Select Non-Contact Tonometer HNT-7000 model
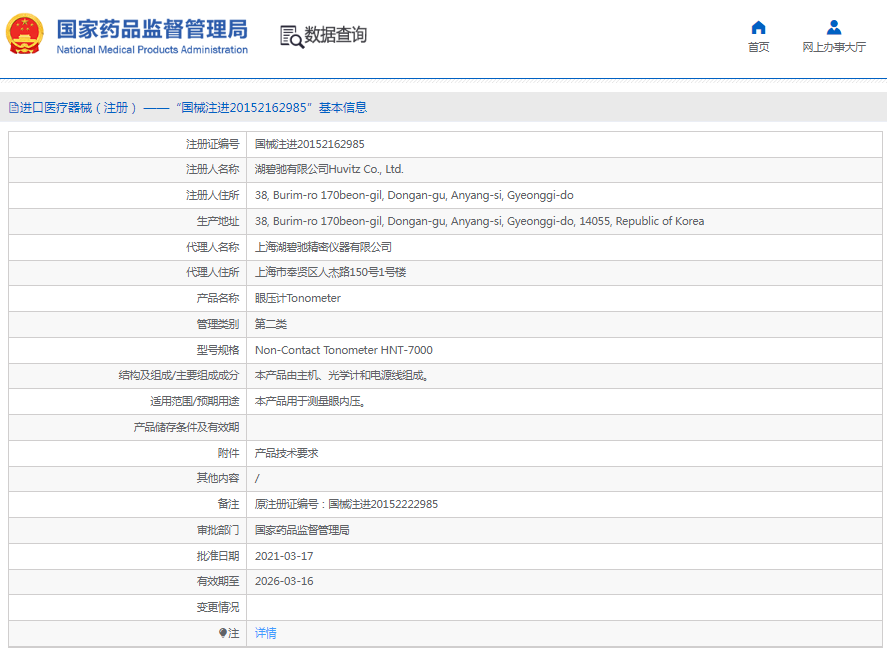 click(x=343, y=350)
